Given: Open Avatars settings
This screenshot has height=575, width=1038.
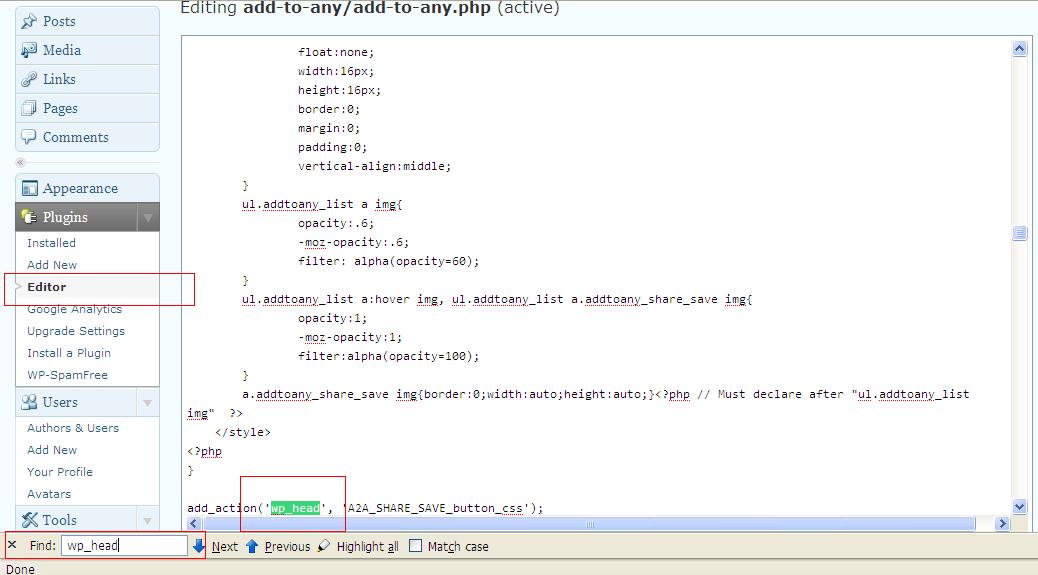Looking at the screenshot, I should 48,494.
